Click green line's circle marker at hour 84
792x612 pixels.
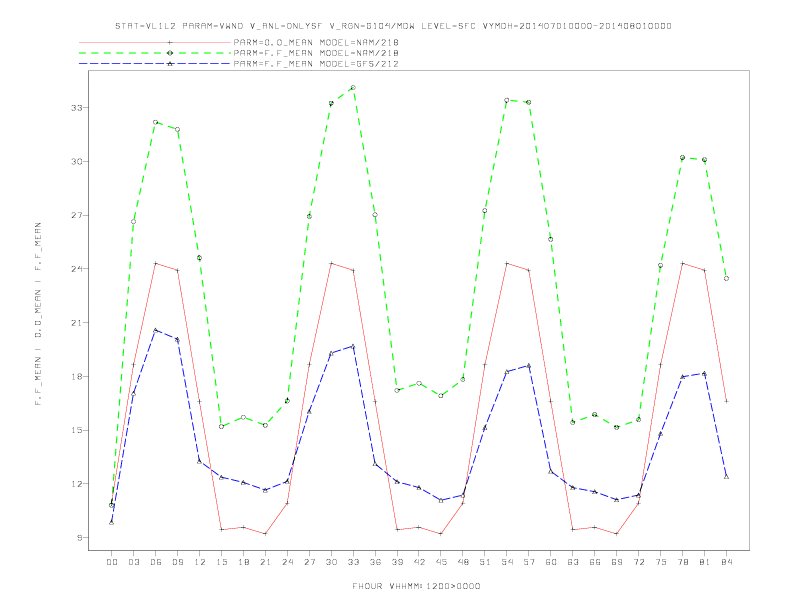pyautogui.click(x=726, y=278)
